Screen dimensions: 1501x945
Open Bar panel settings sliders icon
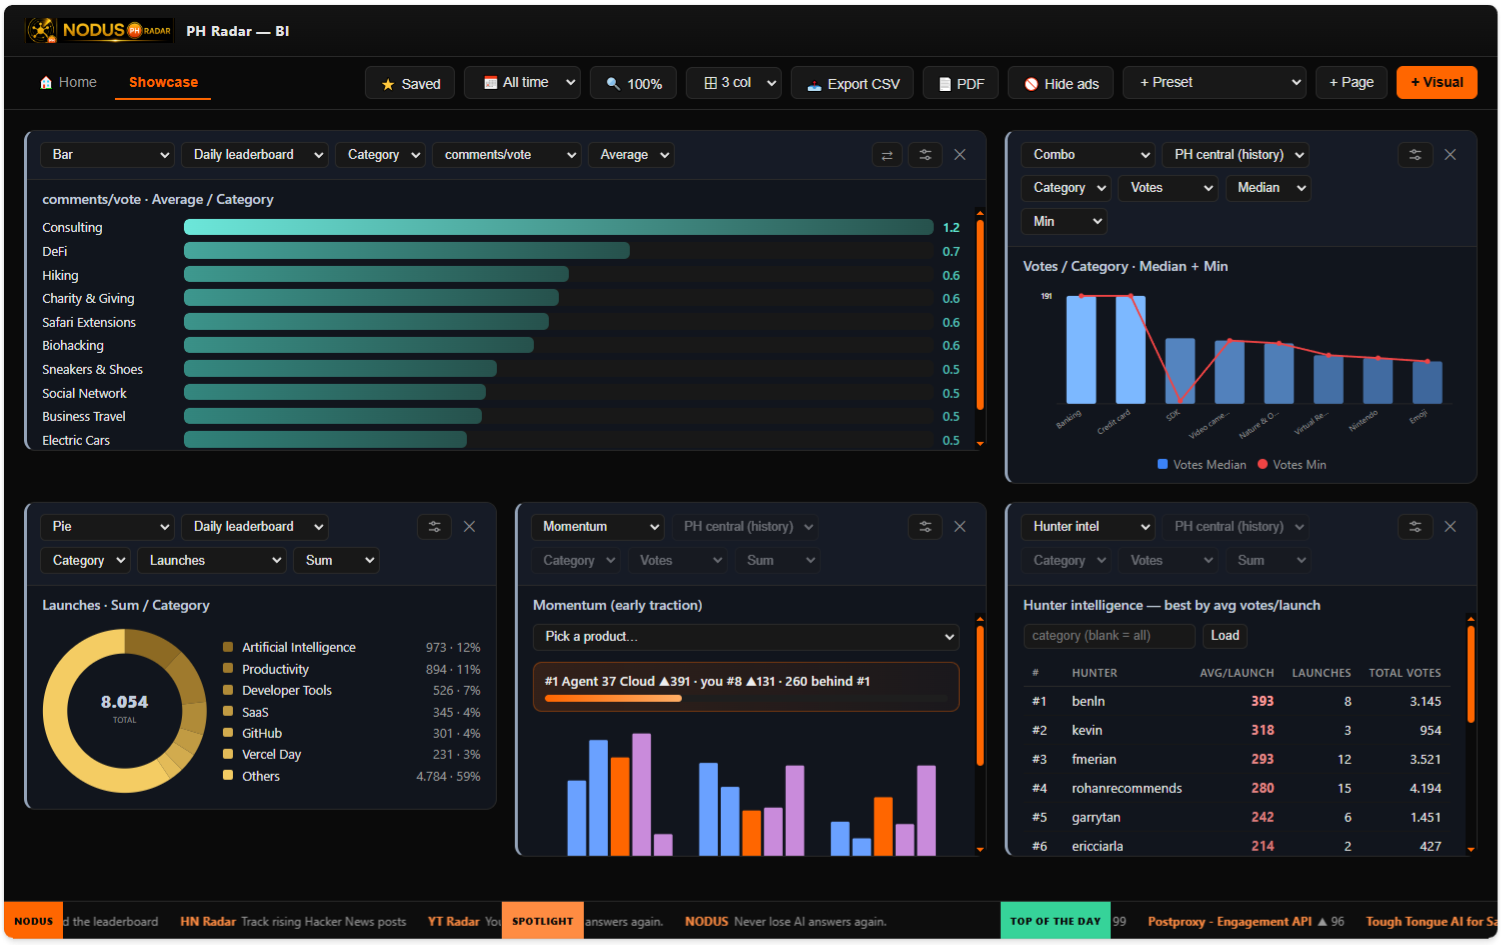coord(925,155)
